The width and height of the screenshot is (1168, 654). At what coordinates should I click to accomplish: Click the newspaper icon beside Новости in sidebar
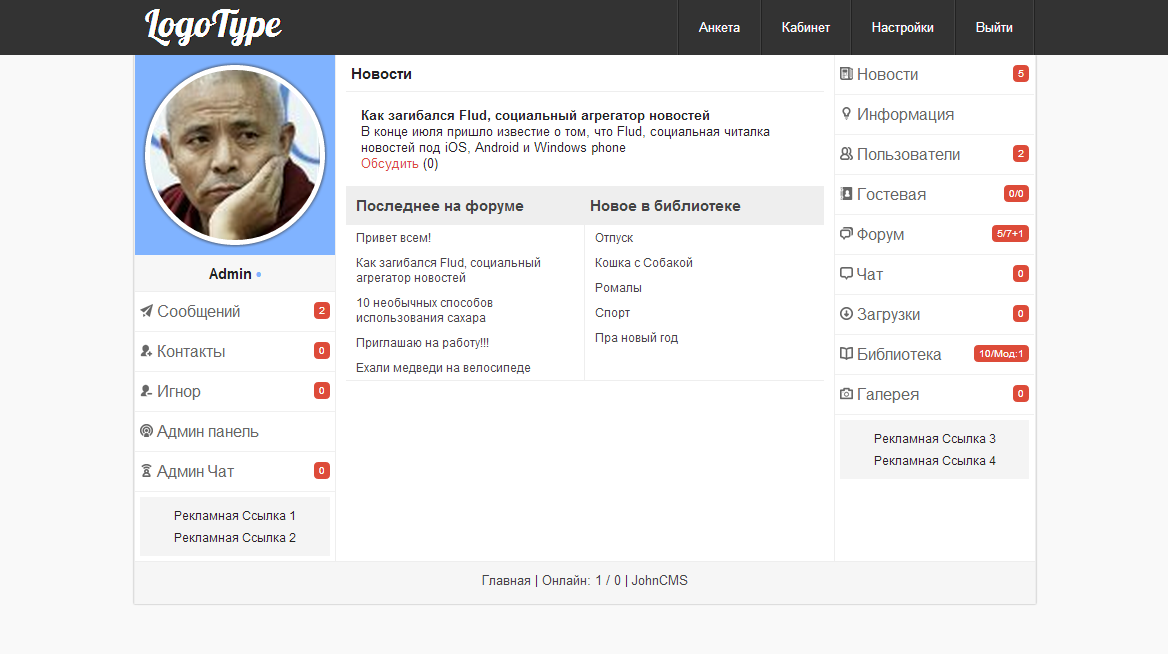846,74
